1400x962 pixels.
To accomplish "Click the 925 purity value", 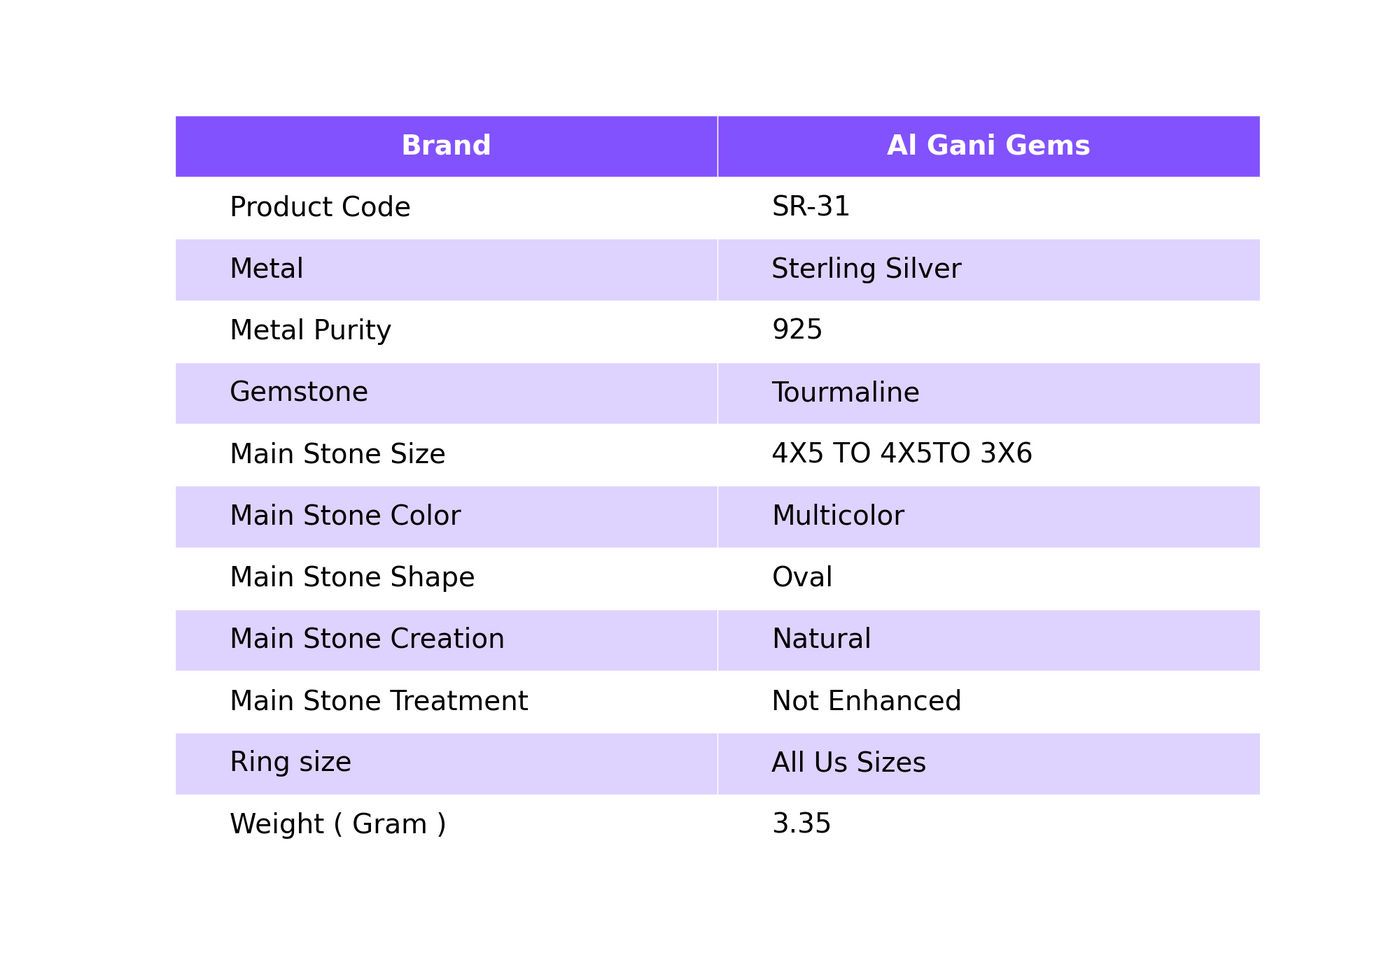I will (x=797, y=331).
